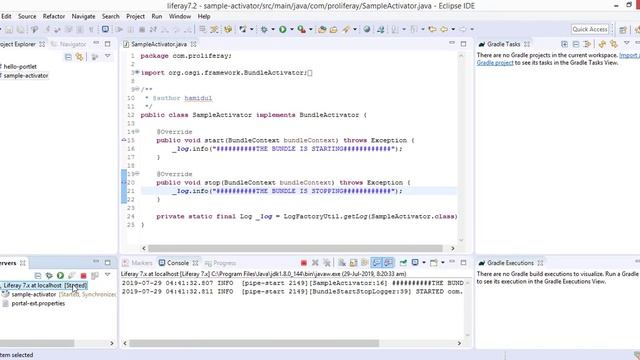Toggle Scroll Lock in the Console toolbar
Screen dimensions: 640x360
point(353,263)
